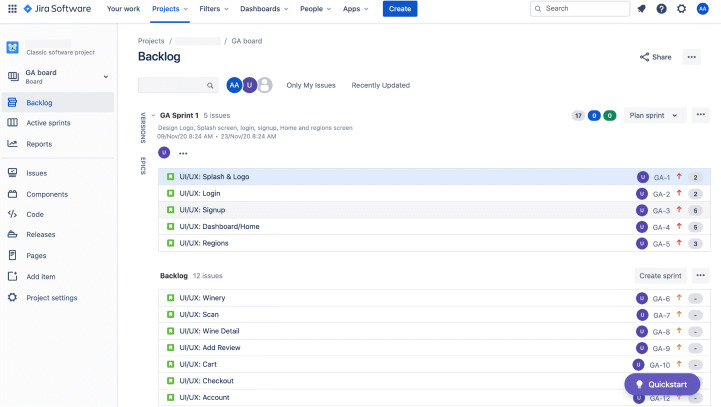
Task: Expand the Filters dropdown menu
Action: (214, 9)
